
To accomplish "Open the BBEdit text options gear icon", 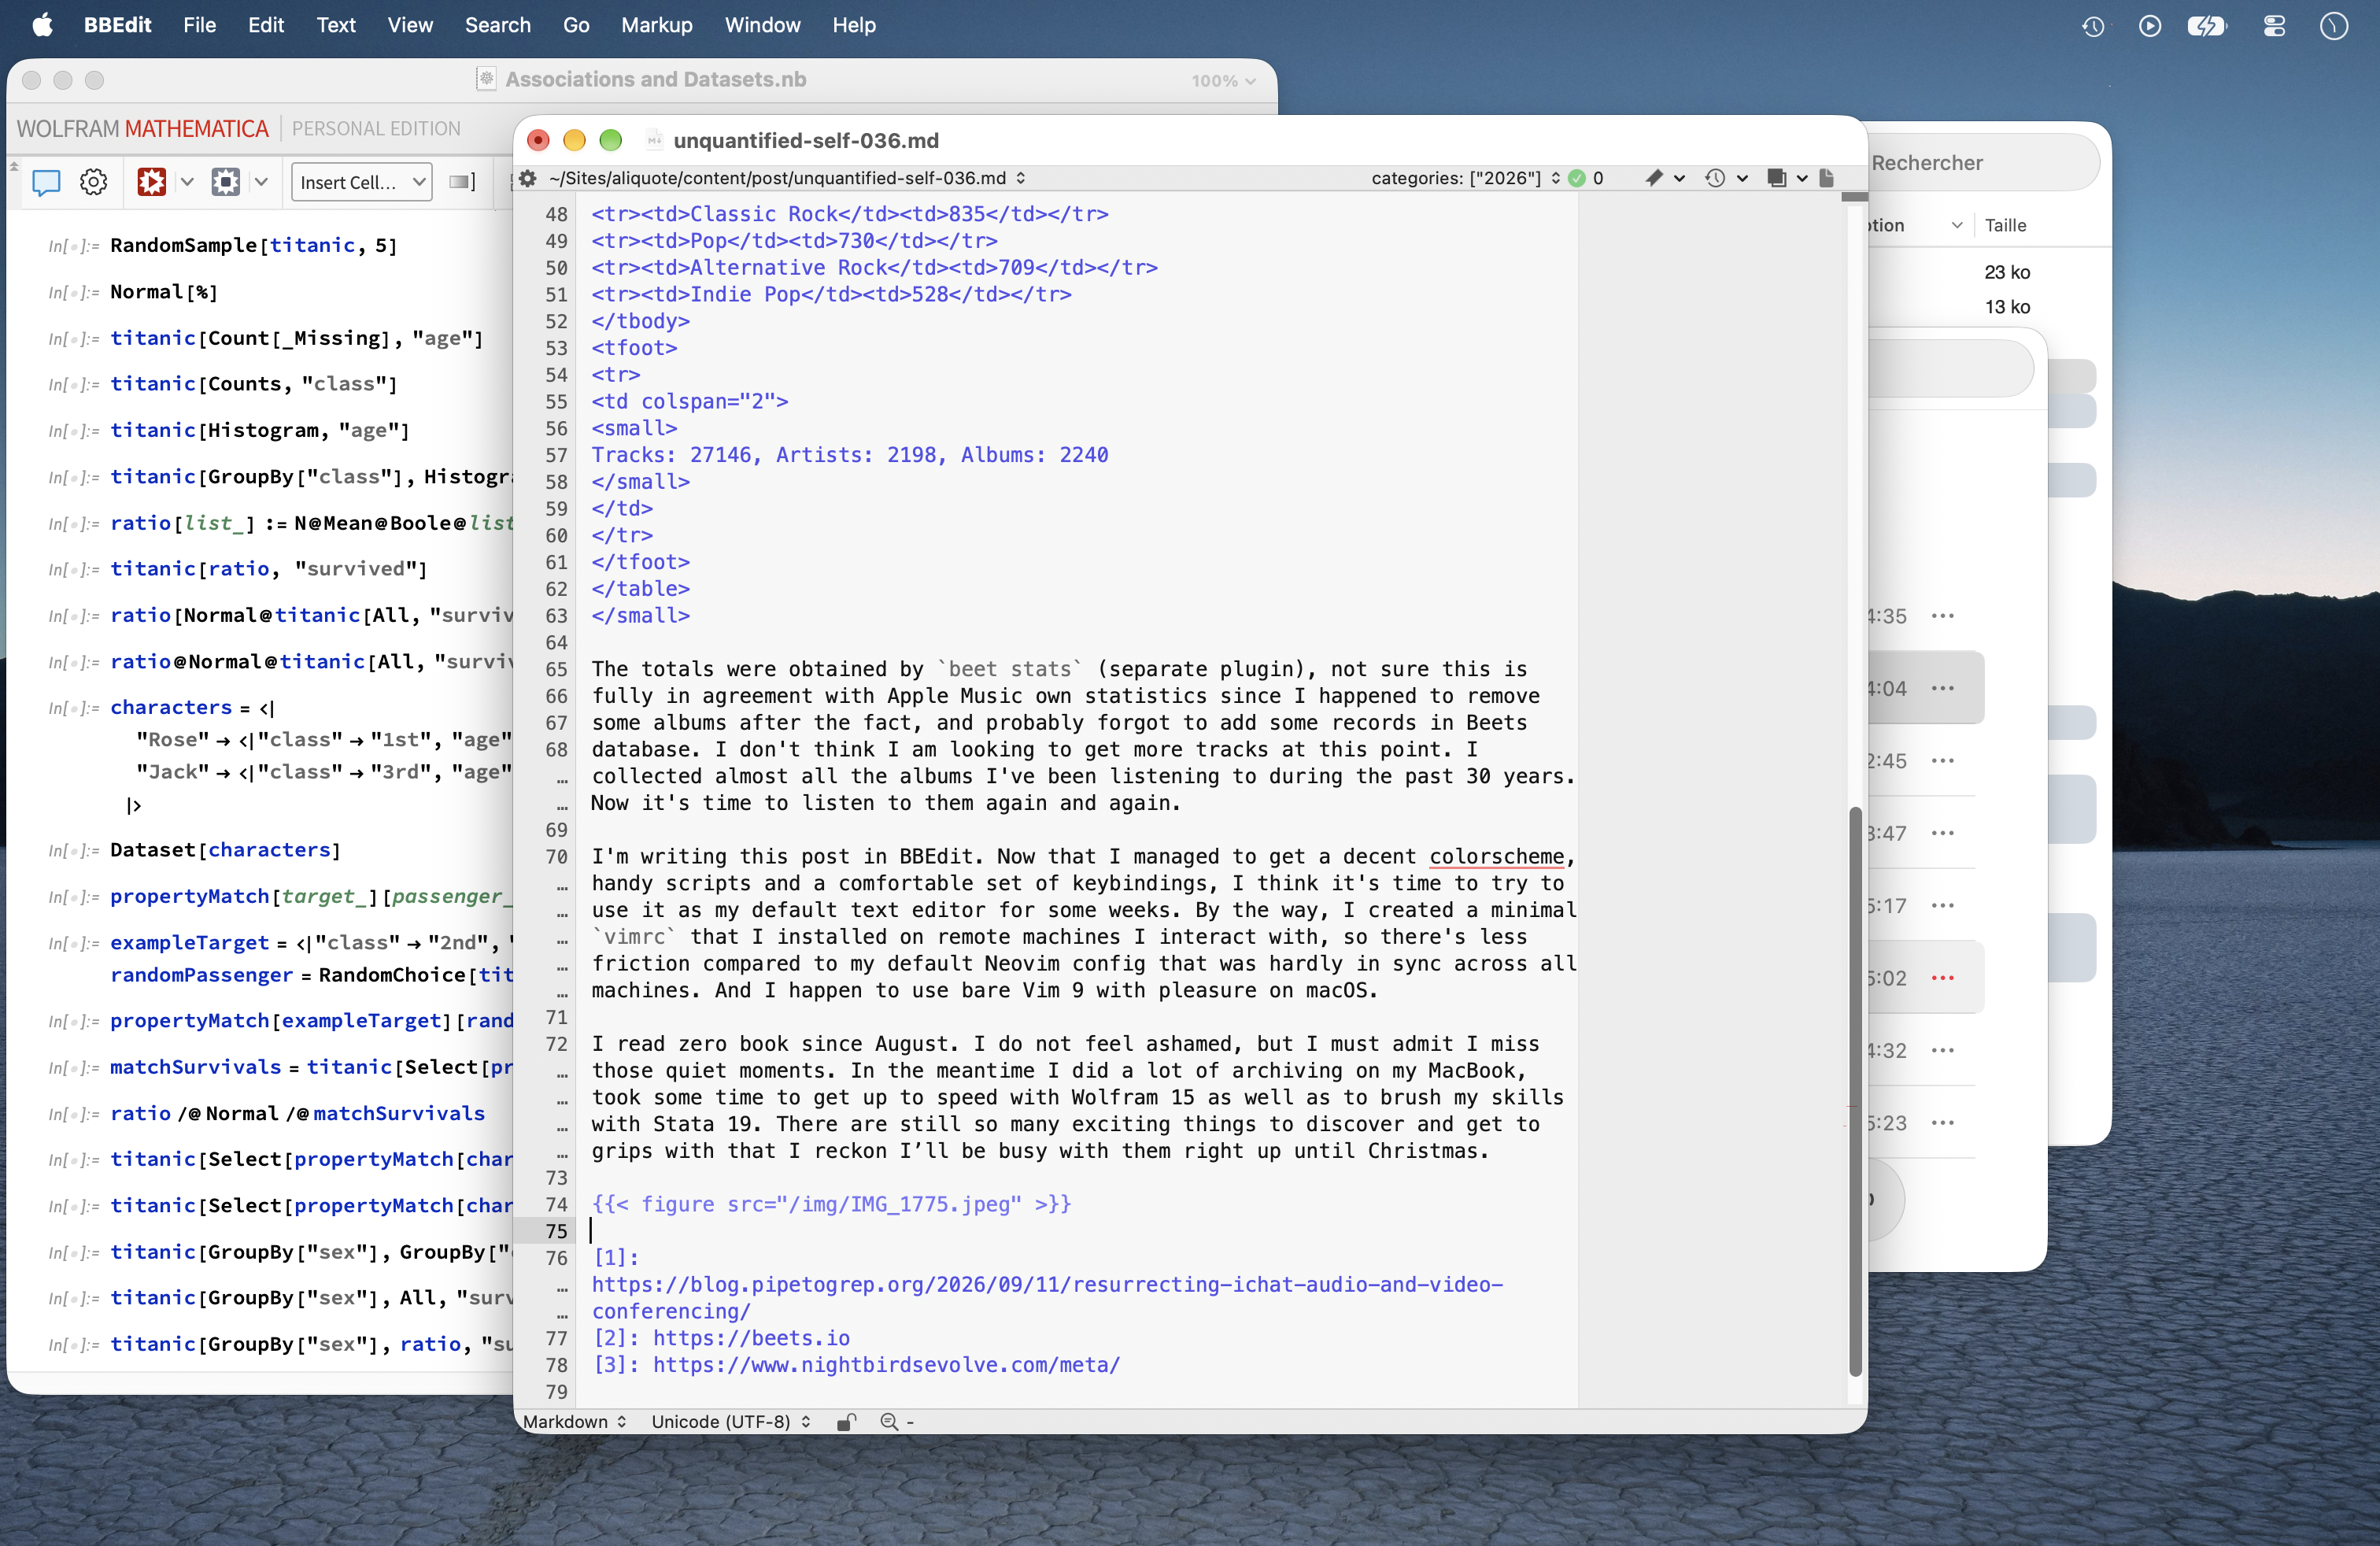I will [527, 178].
